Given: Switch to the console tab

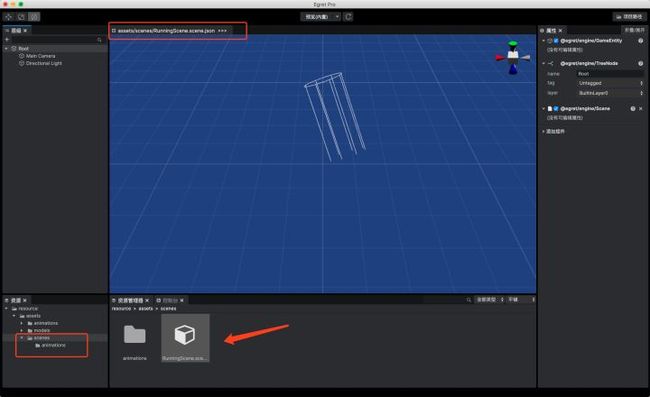Looking at the screenshot, I should (x=170, y=300).
